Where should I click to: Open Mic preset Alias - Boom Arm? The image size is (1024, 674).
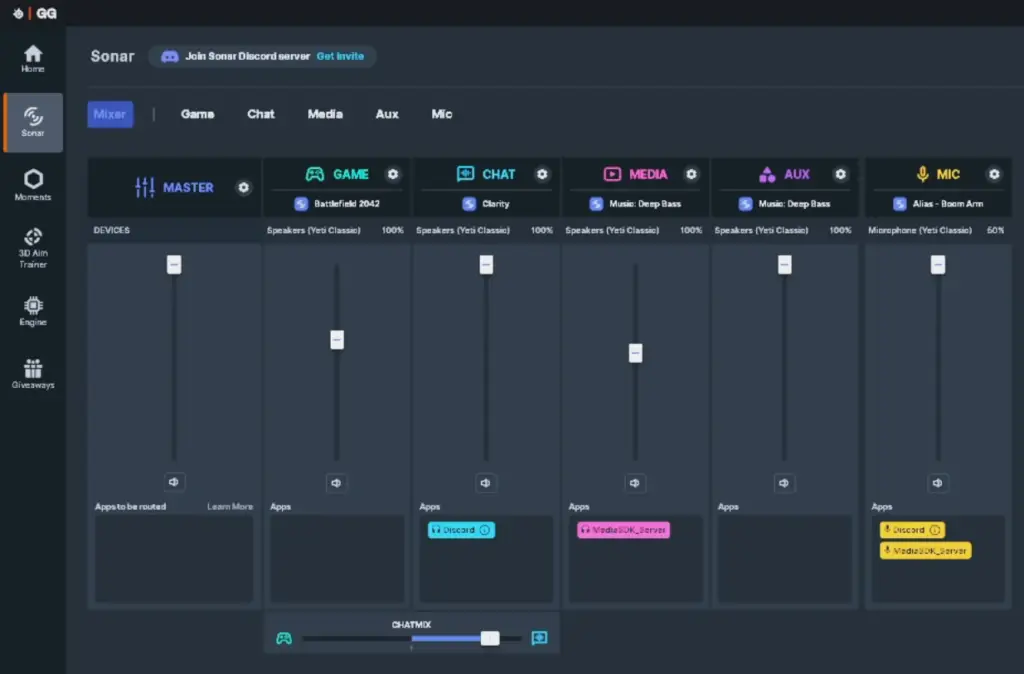tap(938, 204)
